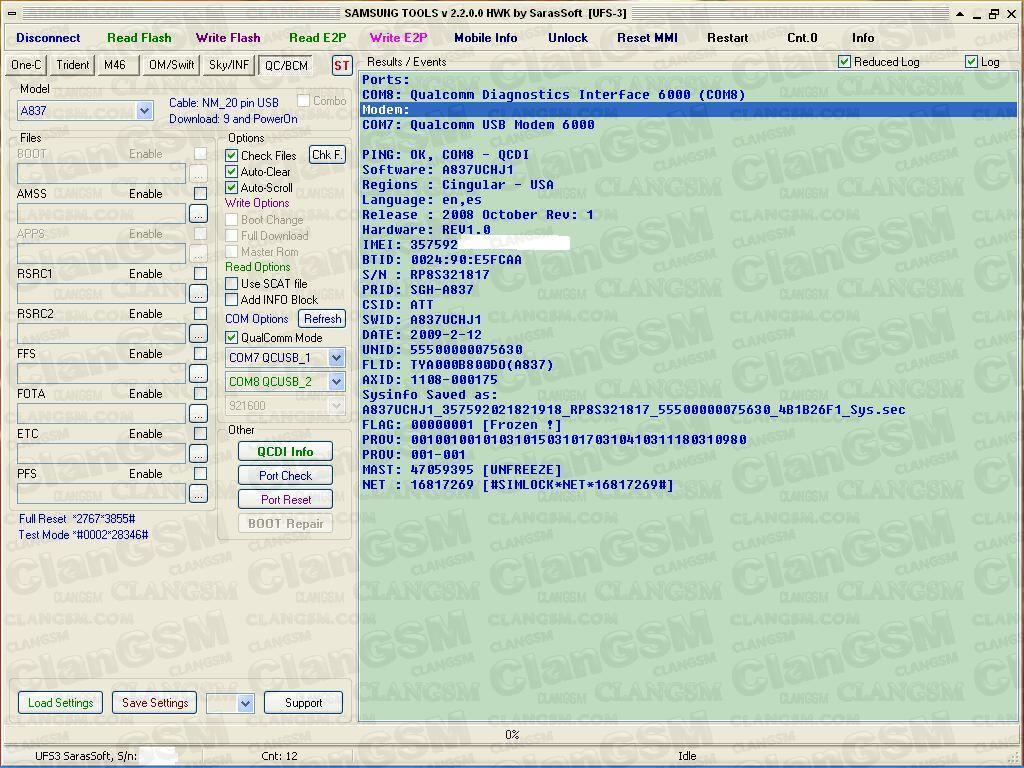This screenshot has width=1024, height=768.
Task: Click Cnt.0 menu item
Action: tap(802, 38)
